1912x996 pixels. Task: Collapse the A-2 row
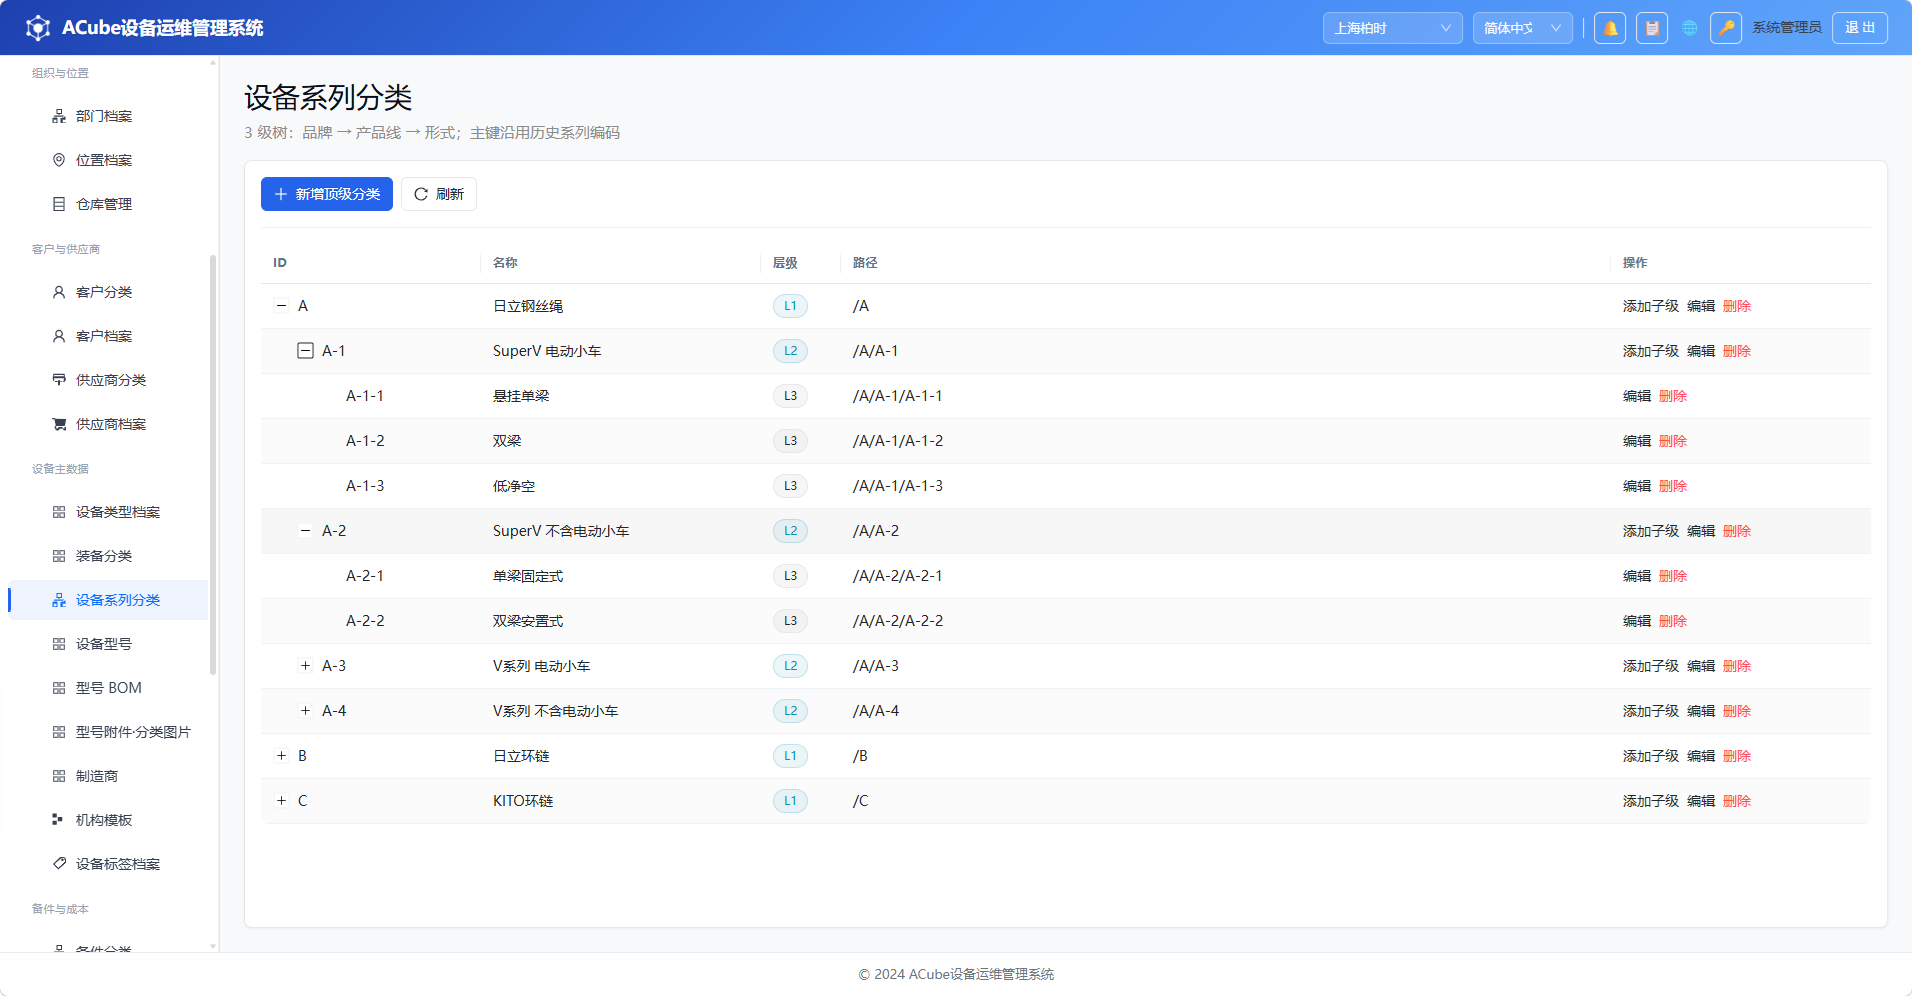pos(305,531)
